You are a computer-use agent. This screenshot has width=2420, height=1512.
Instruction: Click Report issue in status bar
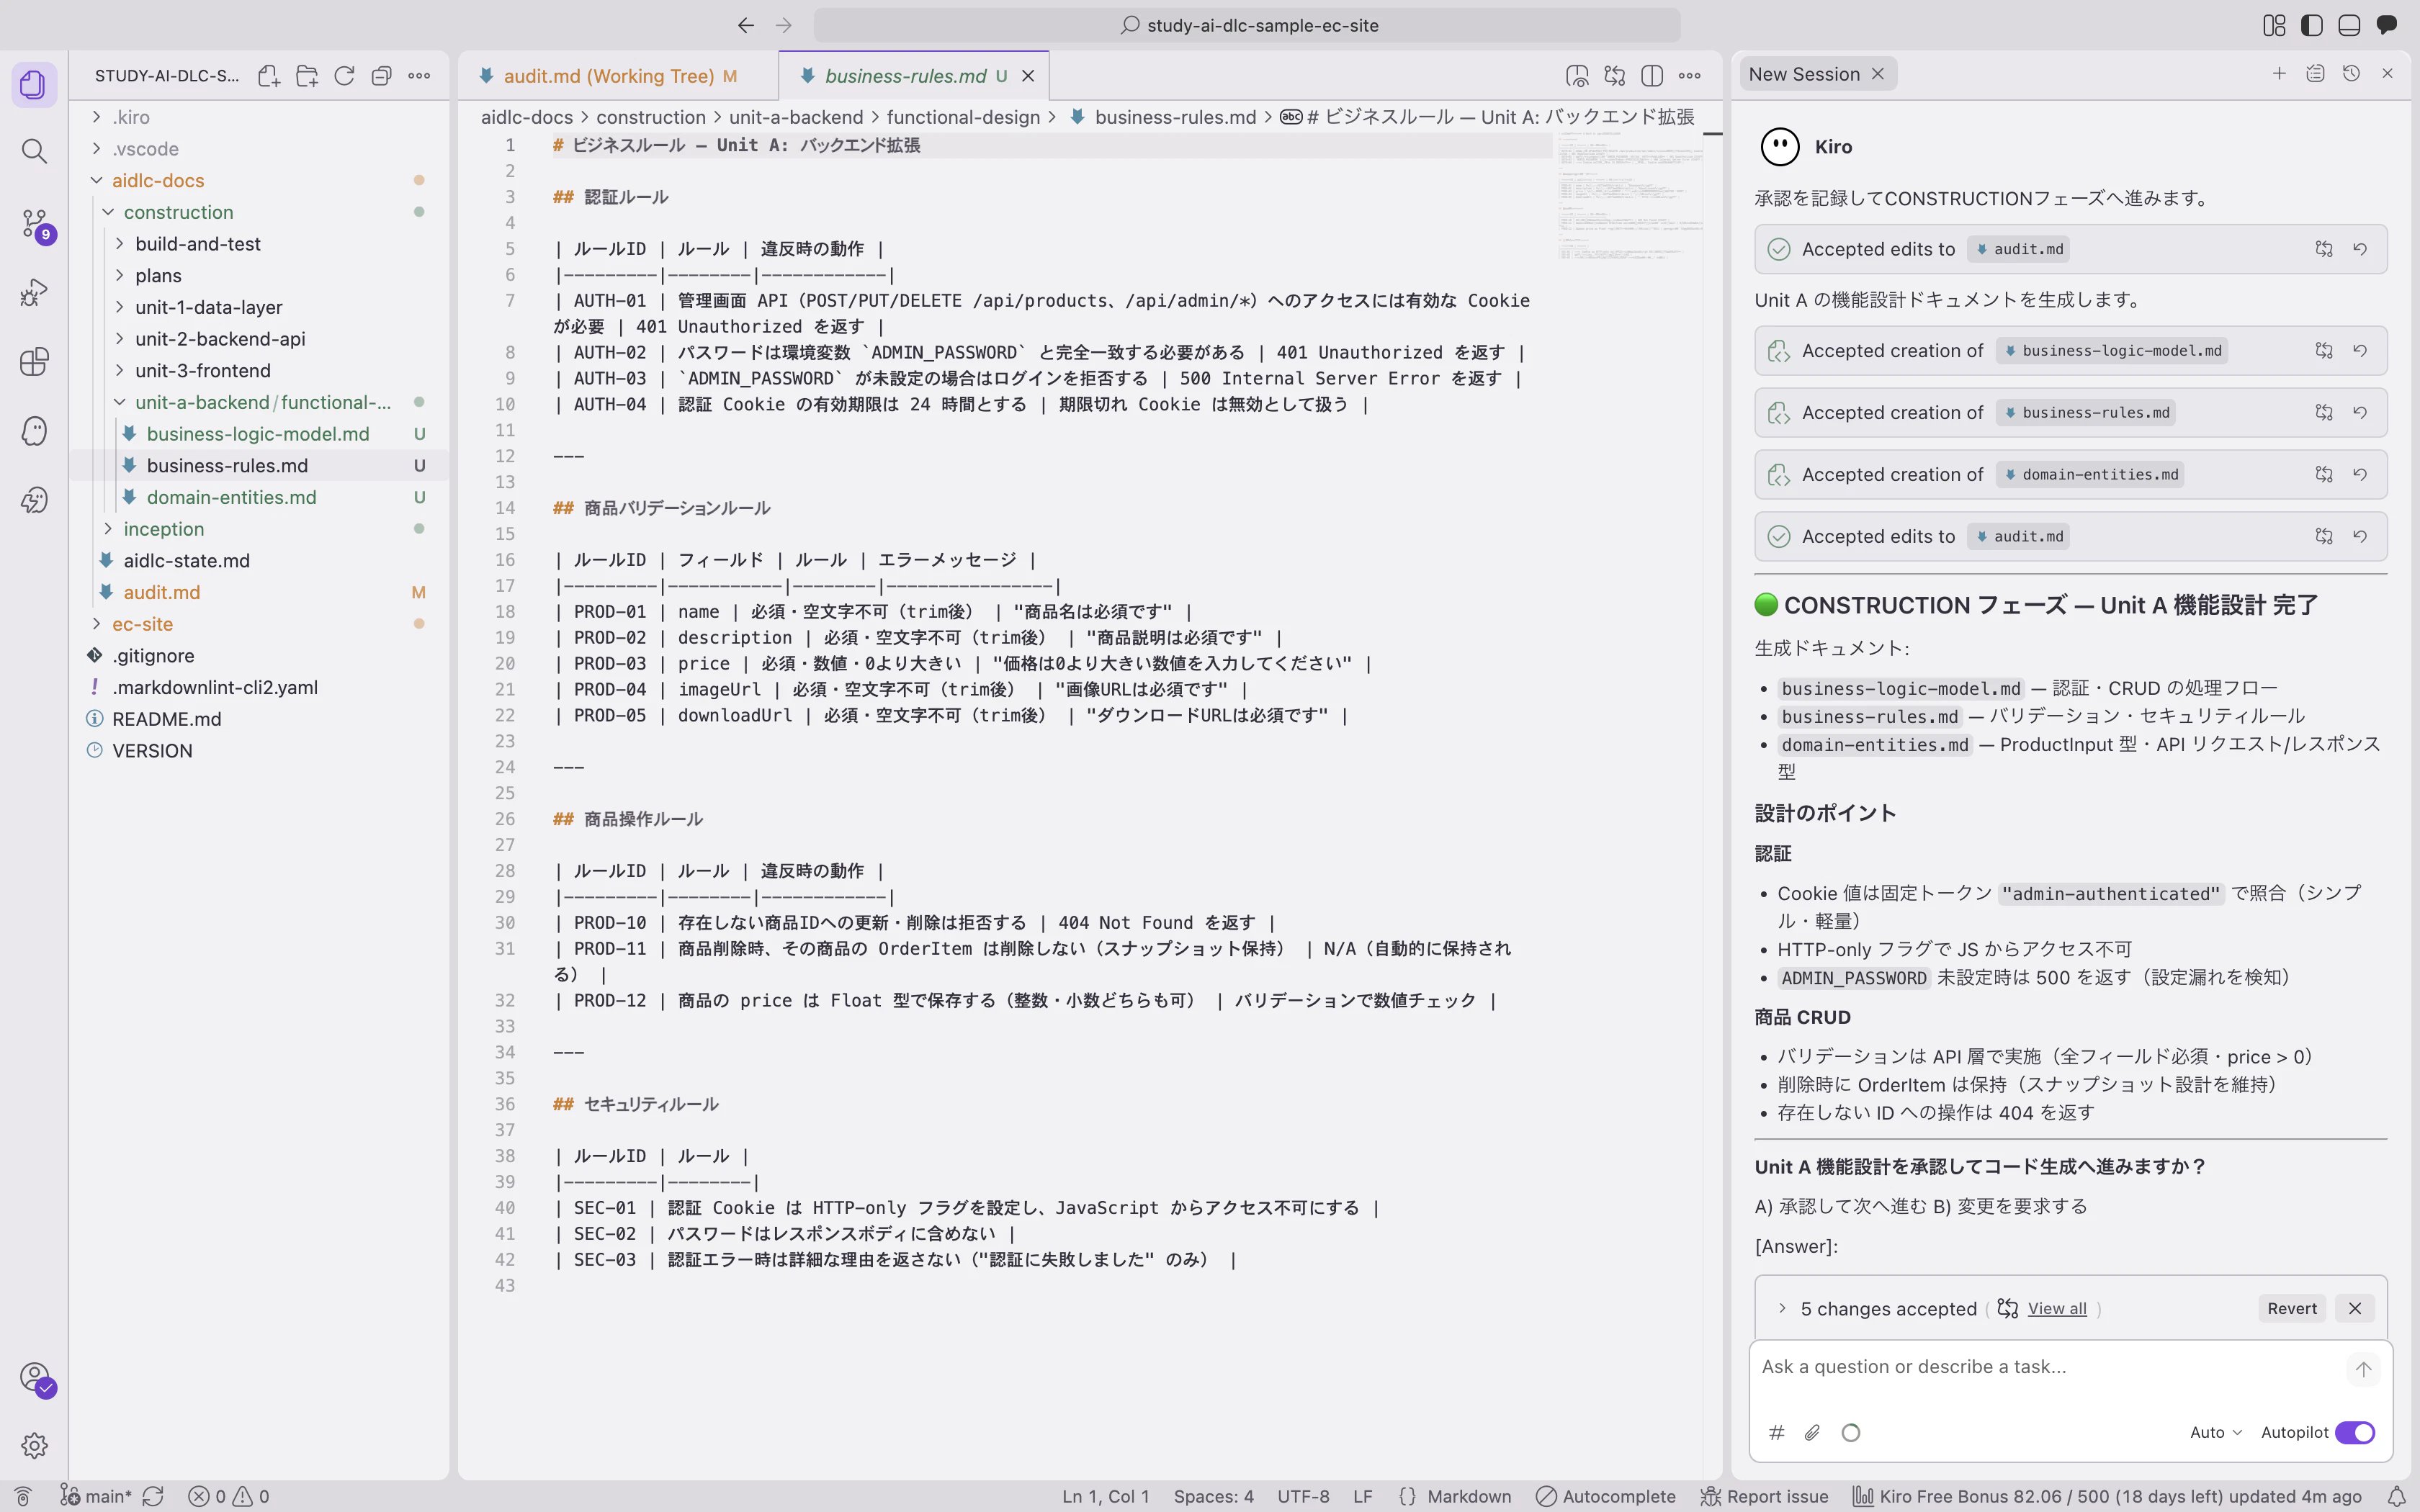point(1765,1496)
